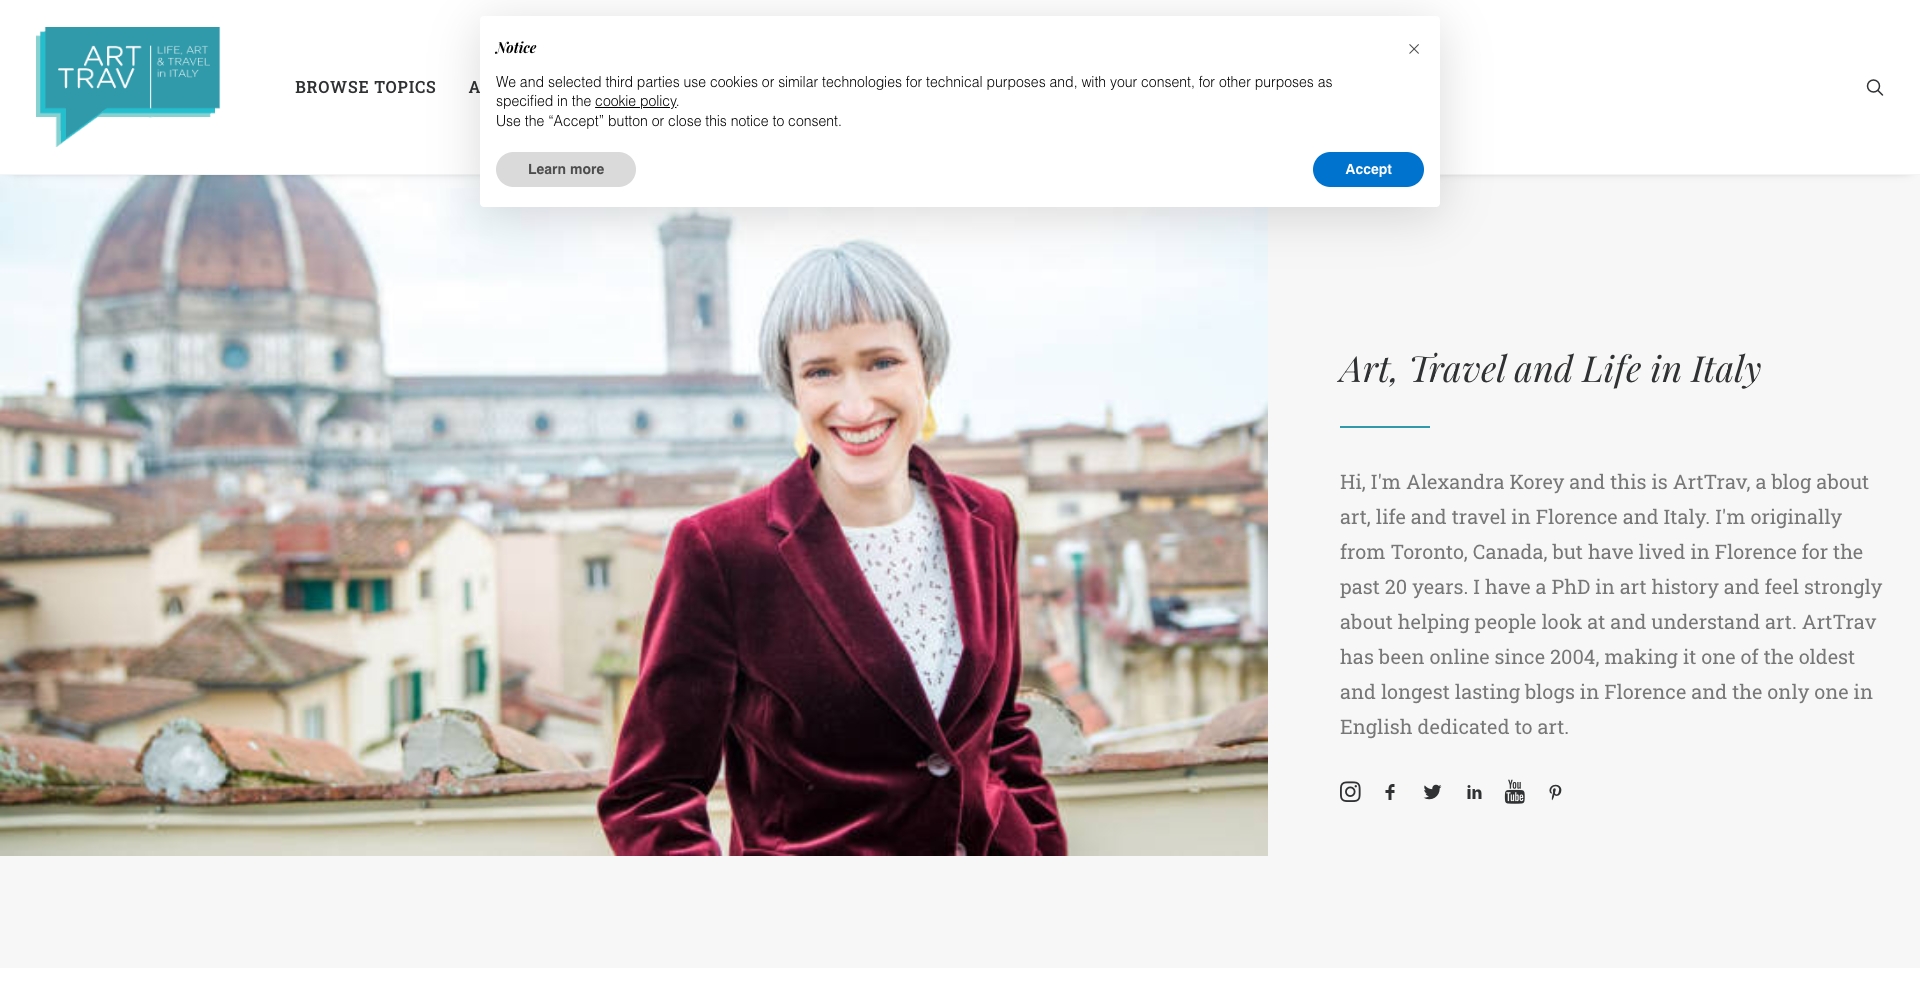Open the search magnifier
Screen dimensions: 1920x993
tap(1875, 88)
